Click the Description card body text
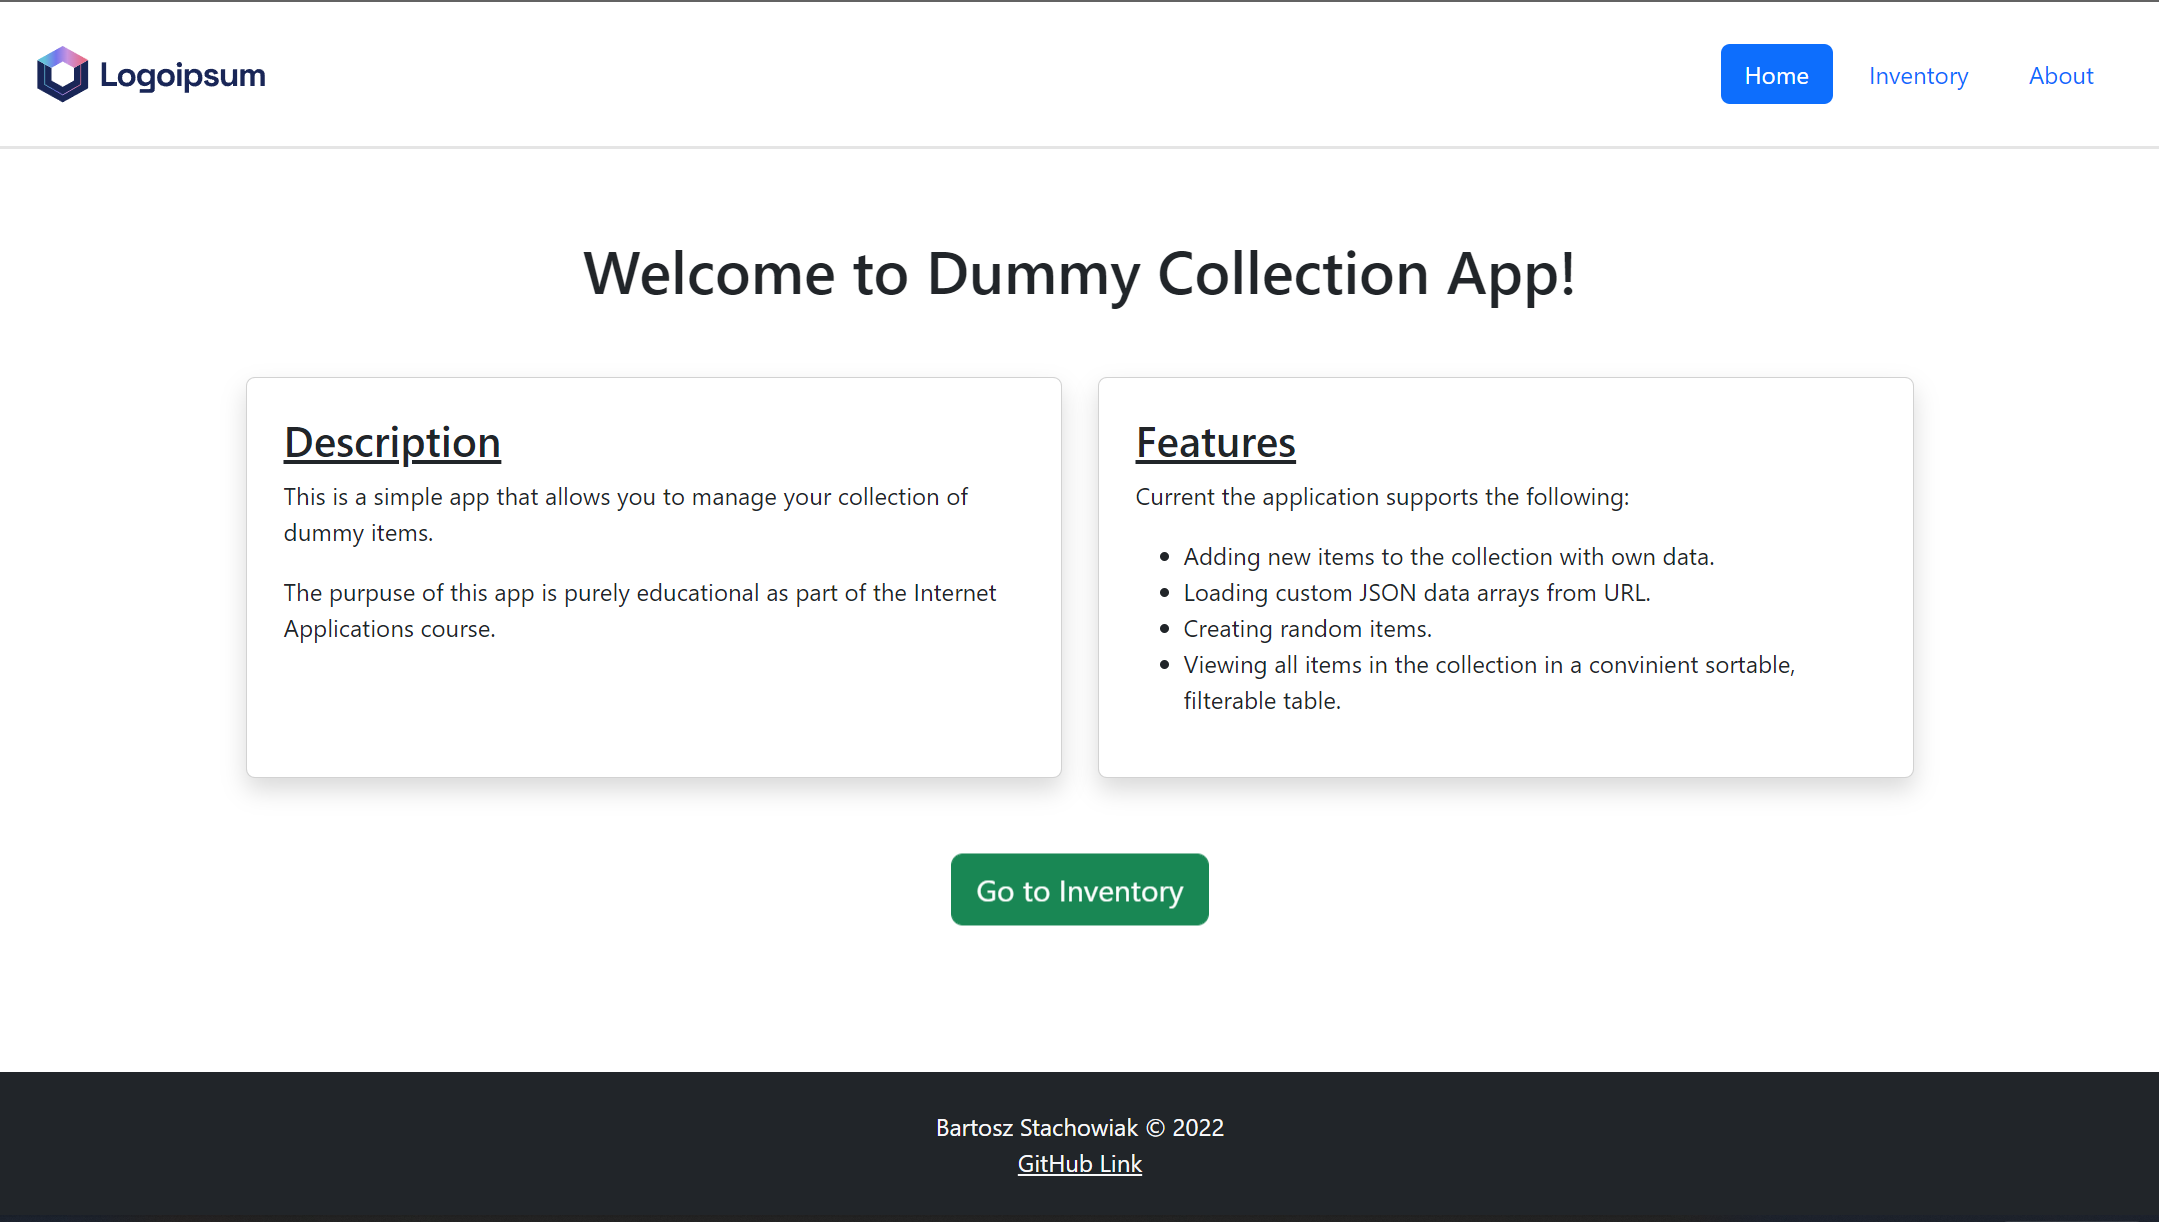The height and width of the screenshot is (1222, 2159). click(x=625, y=514)
